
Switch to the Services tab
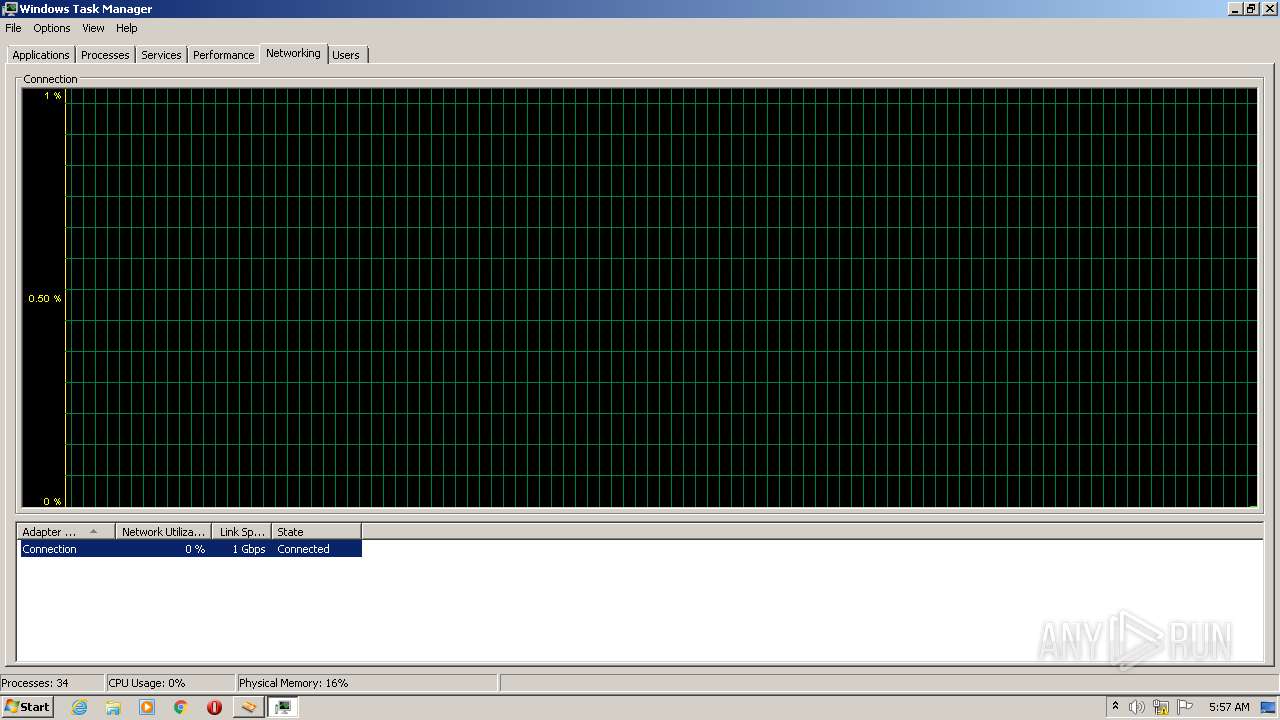pos(161,55)
